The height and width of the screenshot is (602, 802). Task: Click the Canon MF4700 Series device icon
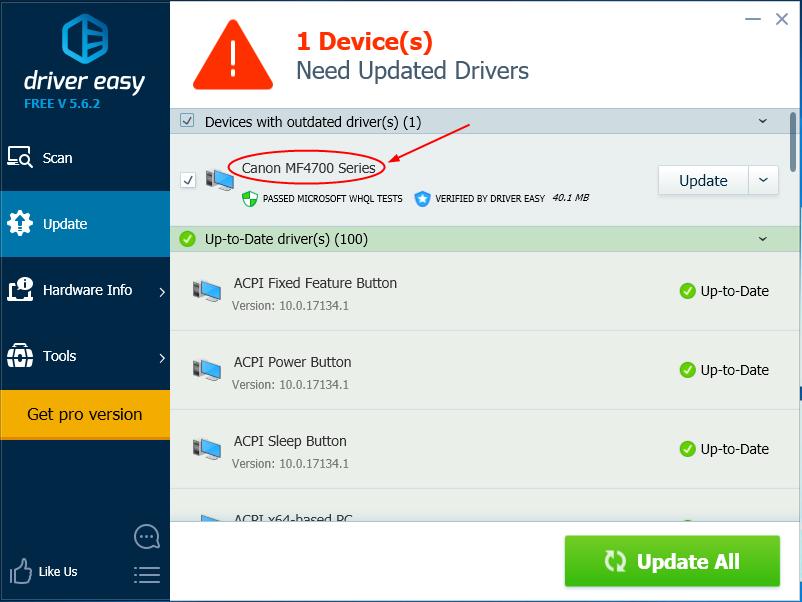(220, 180)
